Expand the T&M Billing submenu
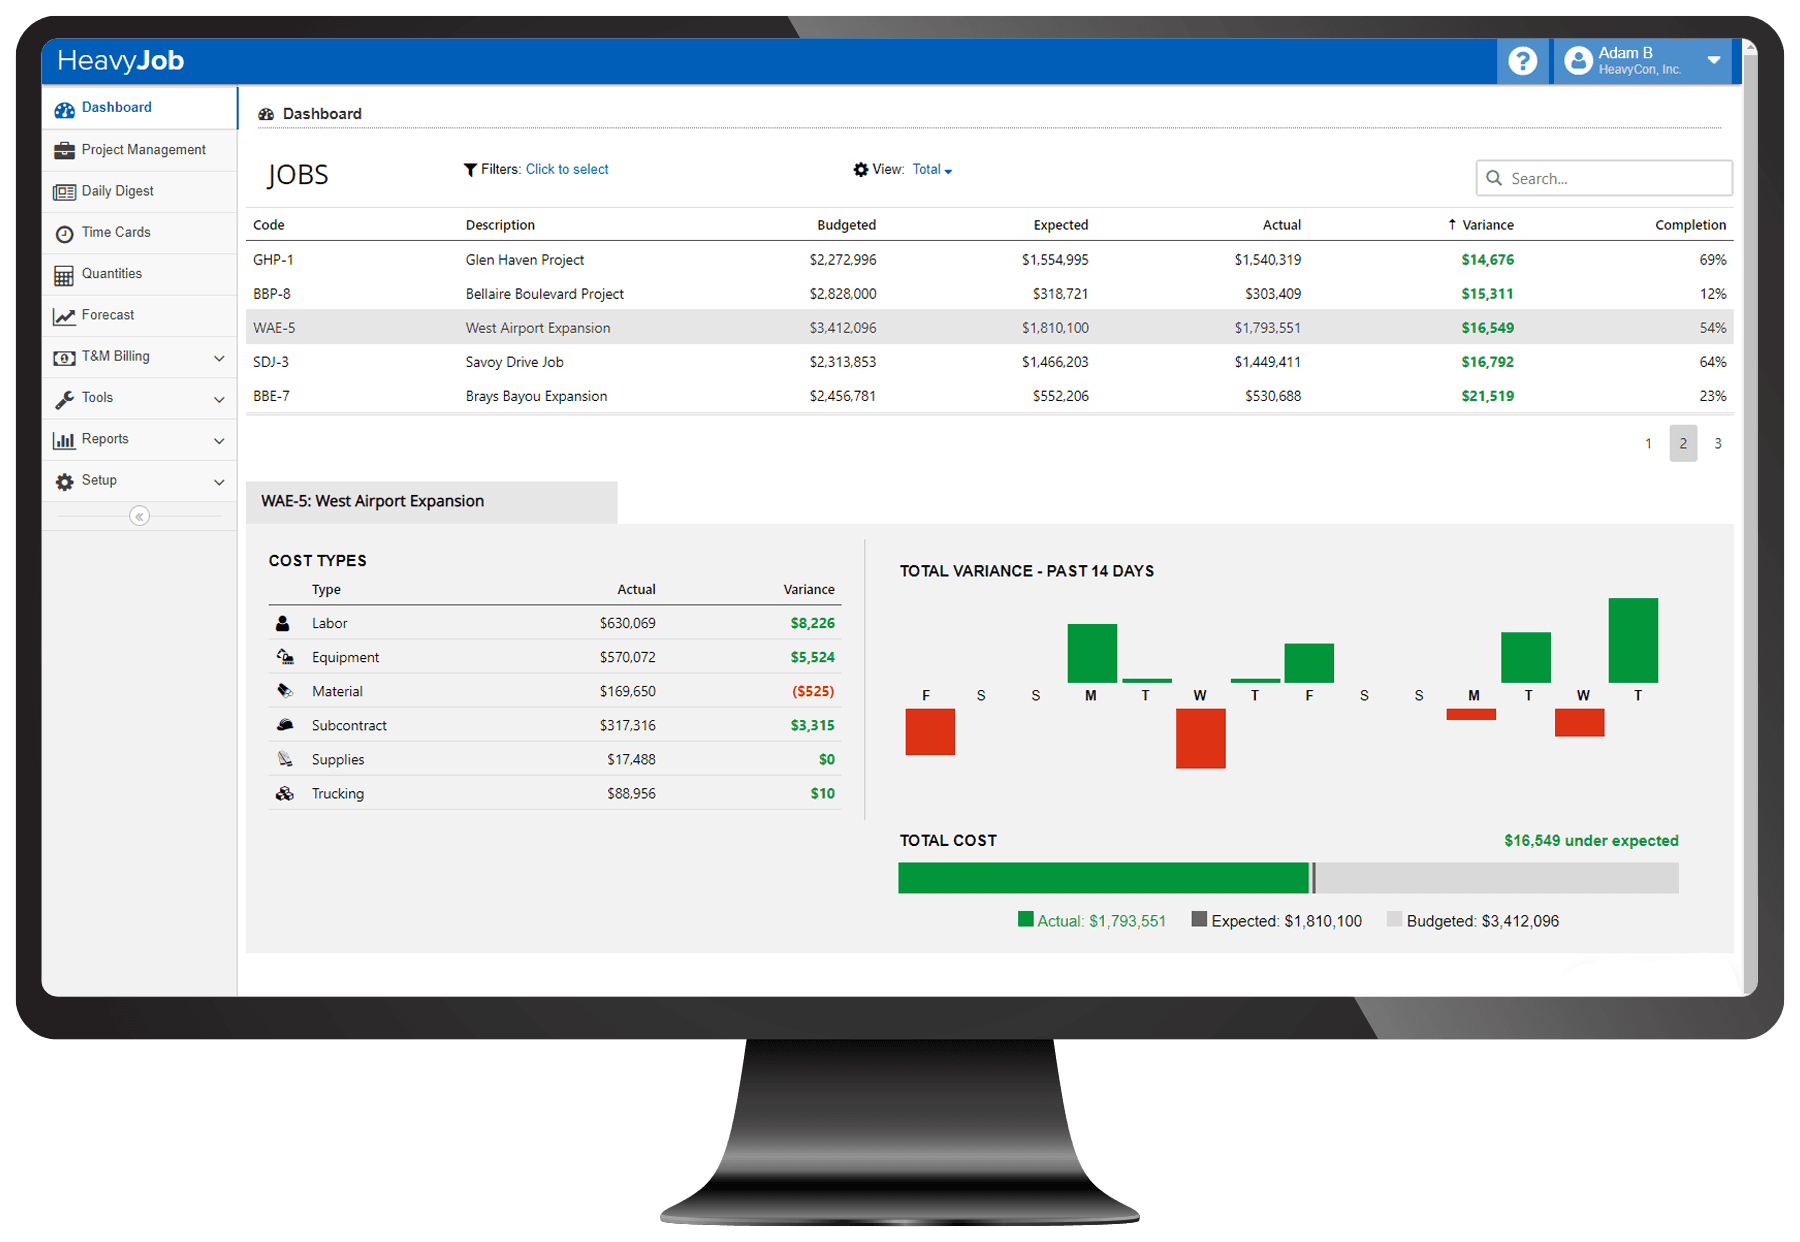The width and height of the screenshot is (1800, 1242). [x=219, y=358]
